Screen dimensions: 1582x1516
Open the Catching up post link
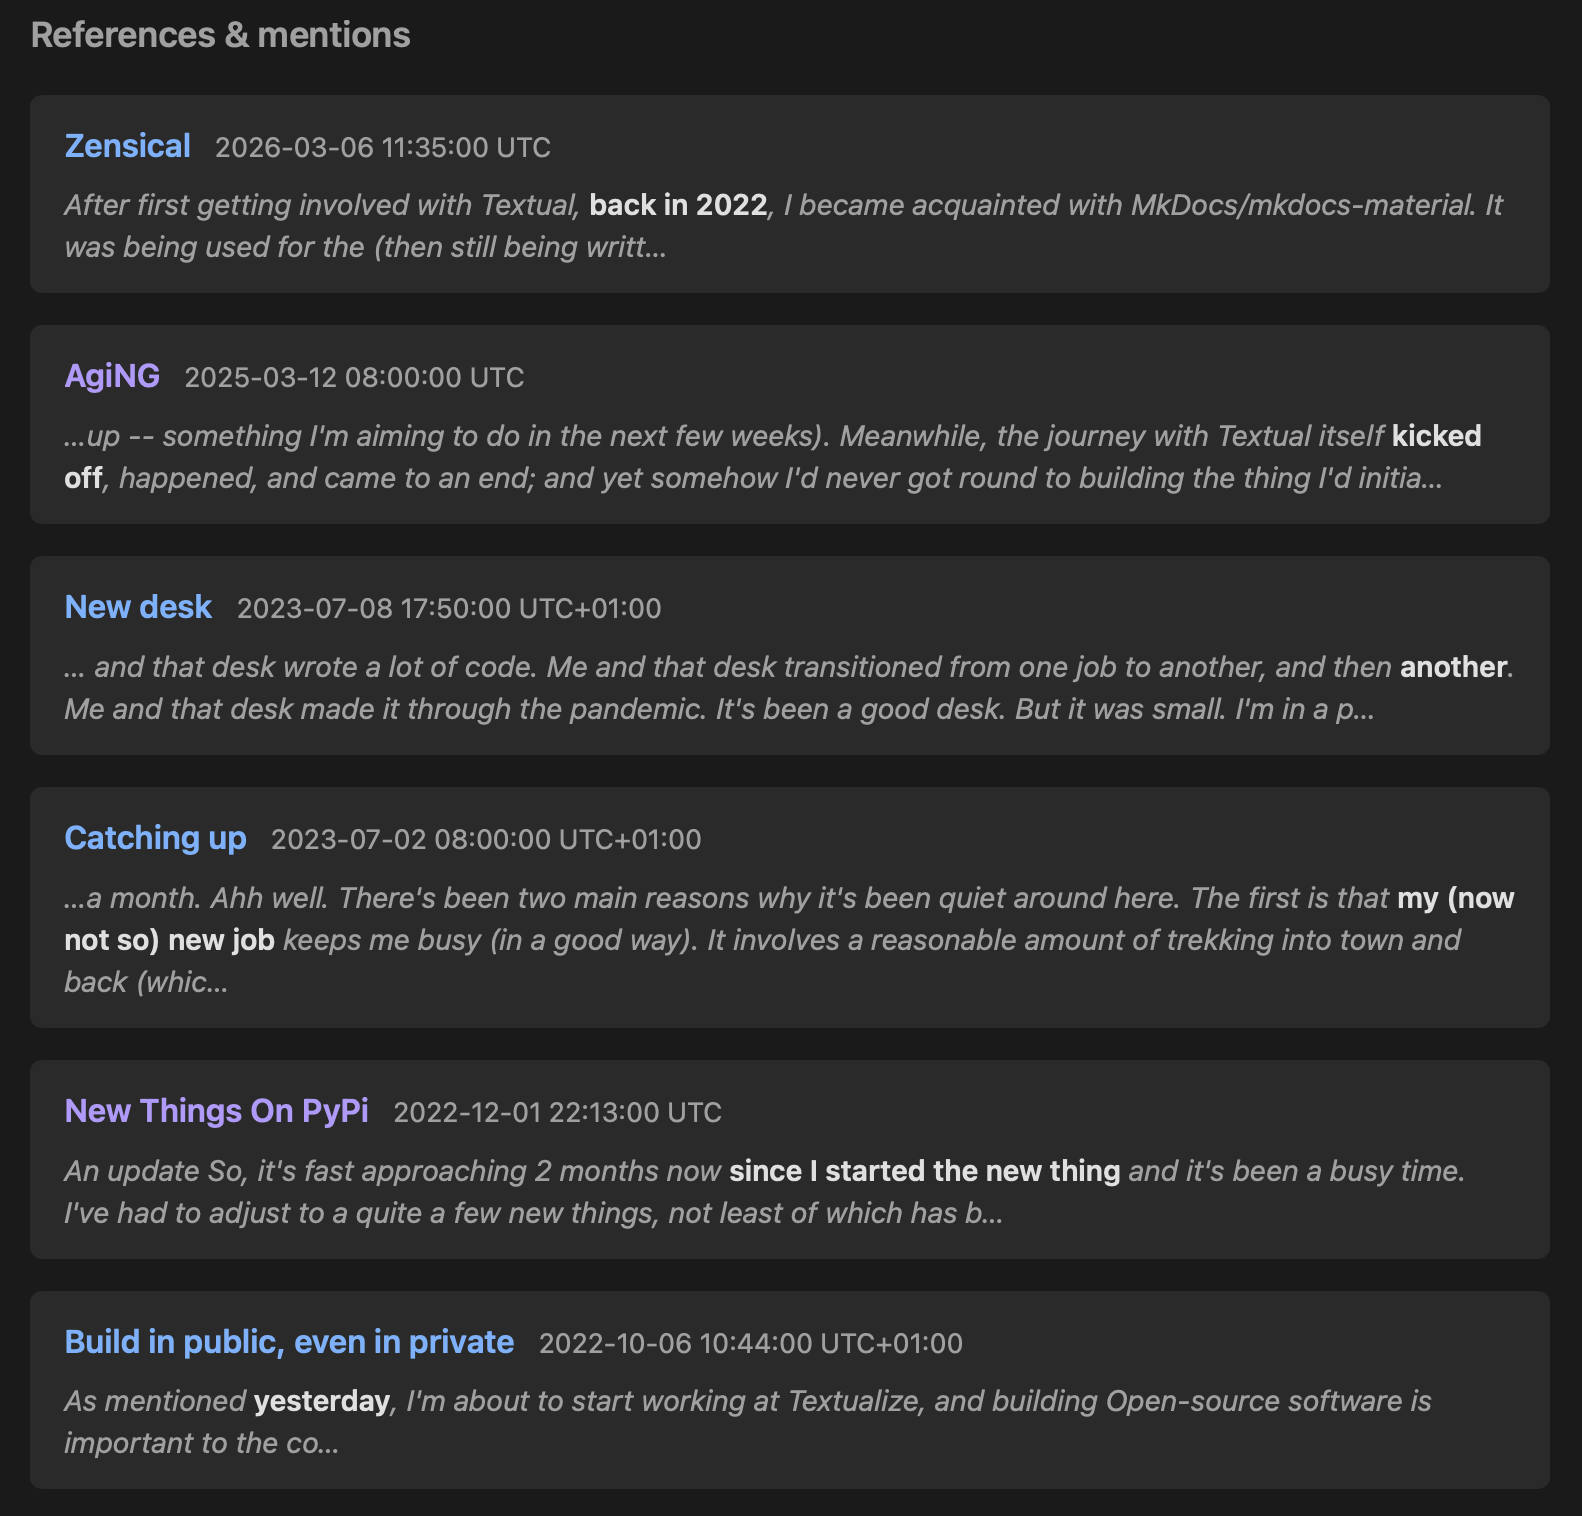click(x=155, y=838)
